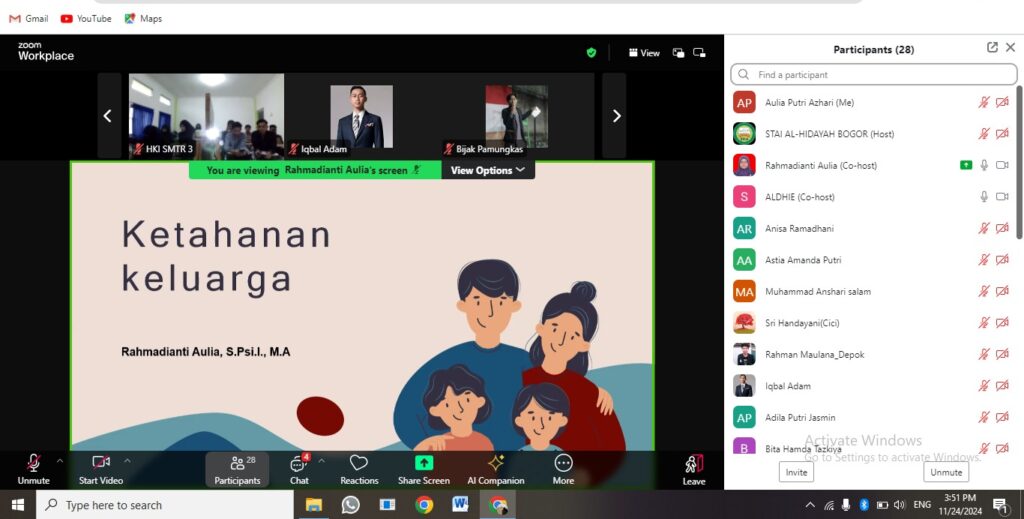
Task: Toggle Start Video camera button
Action: (x=101, y=463)
